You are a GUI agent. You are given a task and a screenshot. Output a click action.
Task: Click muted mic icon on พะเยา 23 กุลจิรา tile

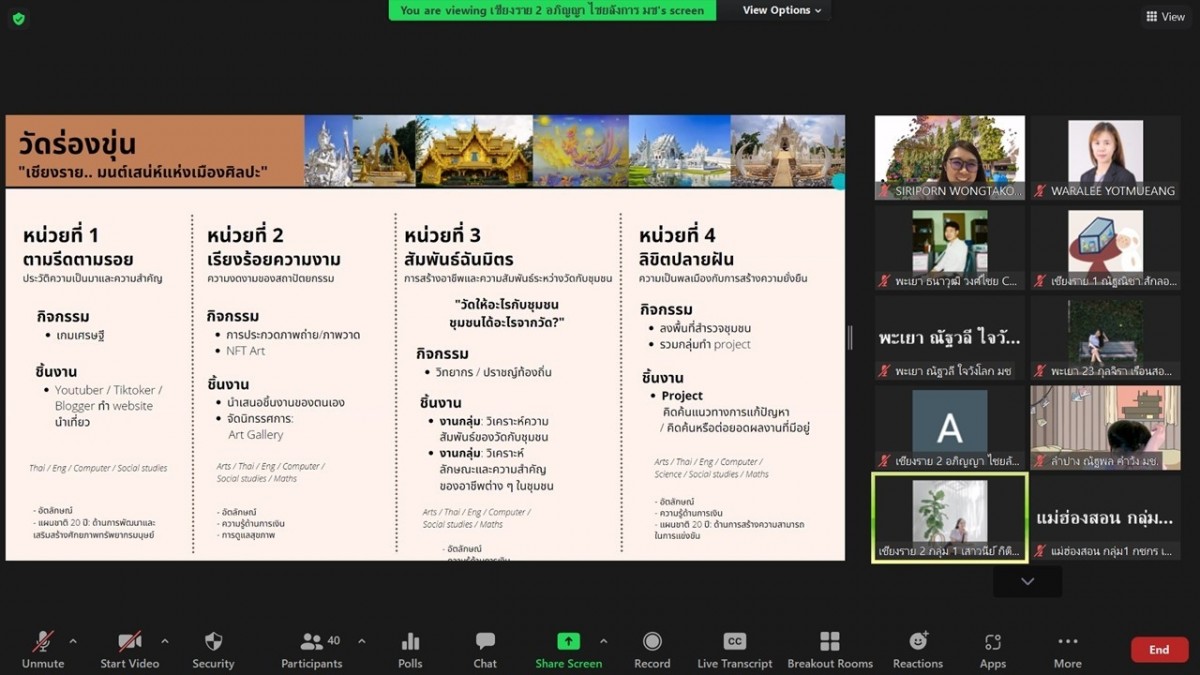pos(1041,371)
